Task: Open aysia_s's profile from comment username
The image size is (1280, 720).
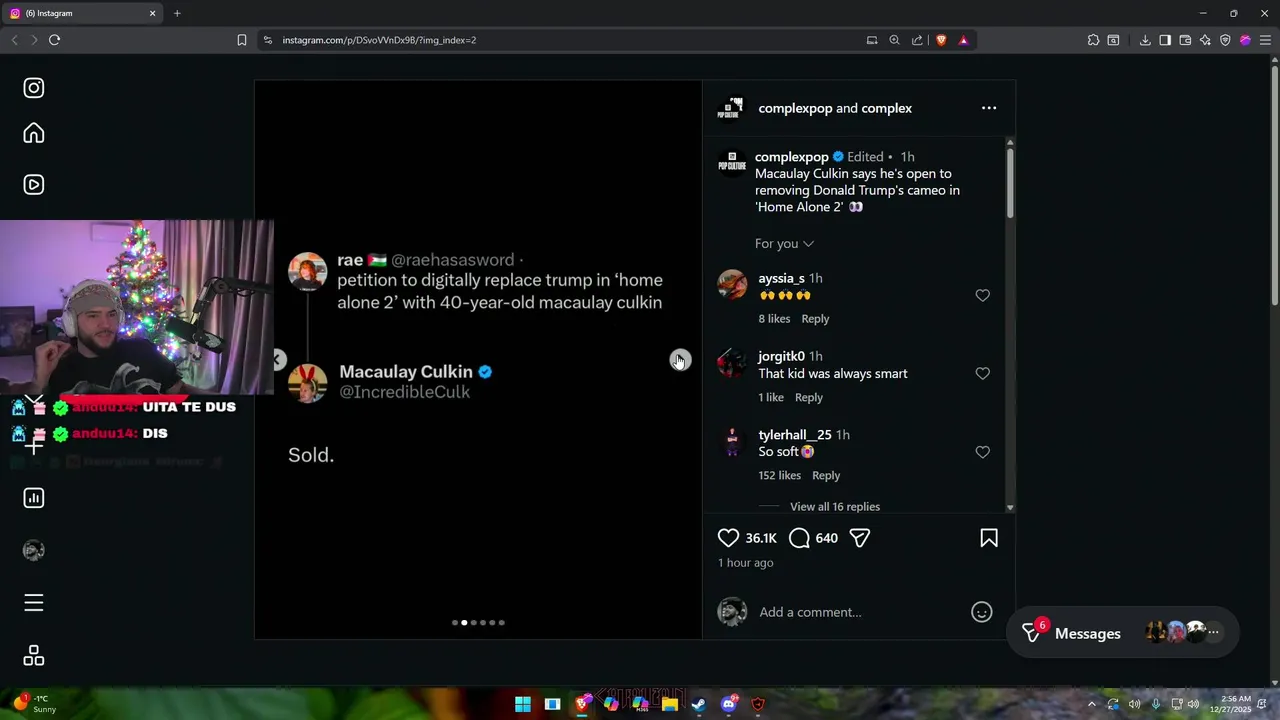Action: click(x=781, y=278)
